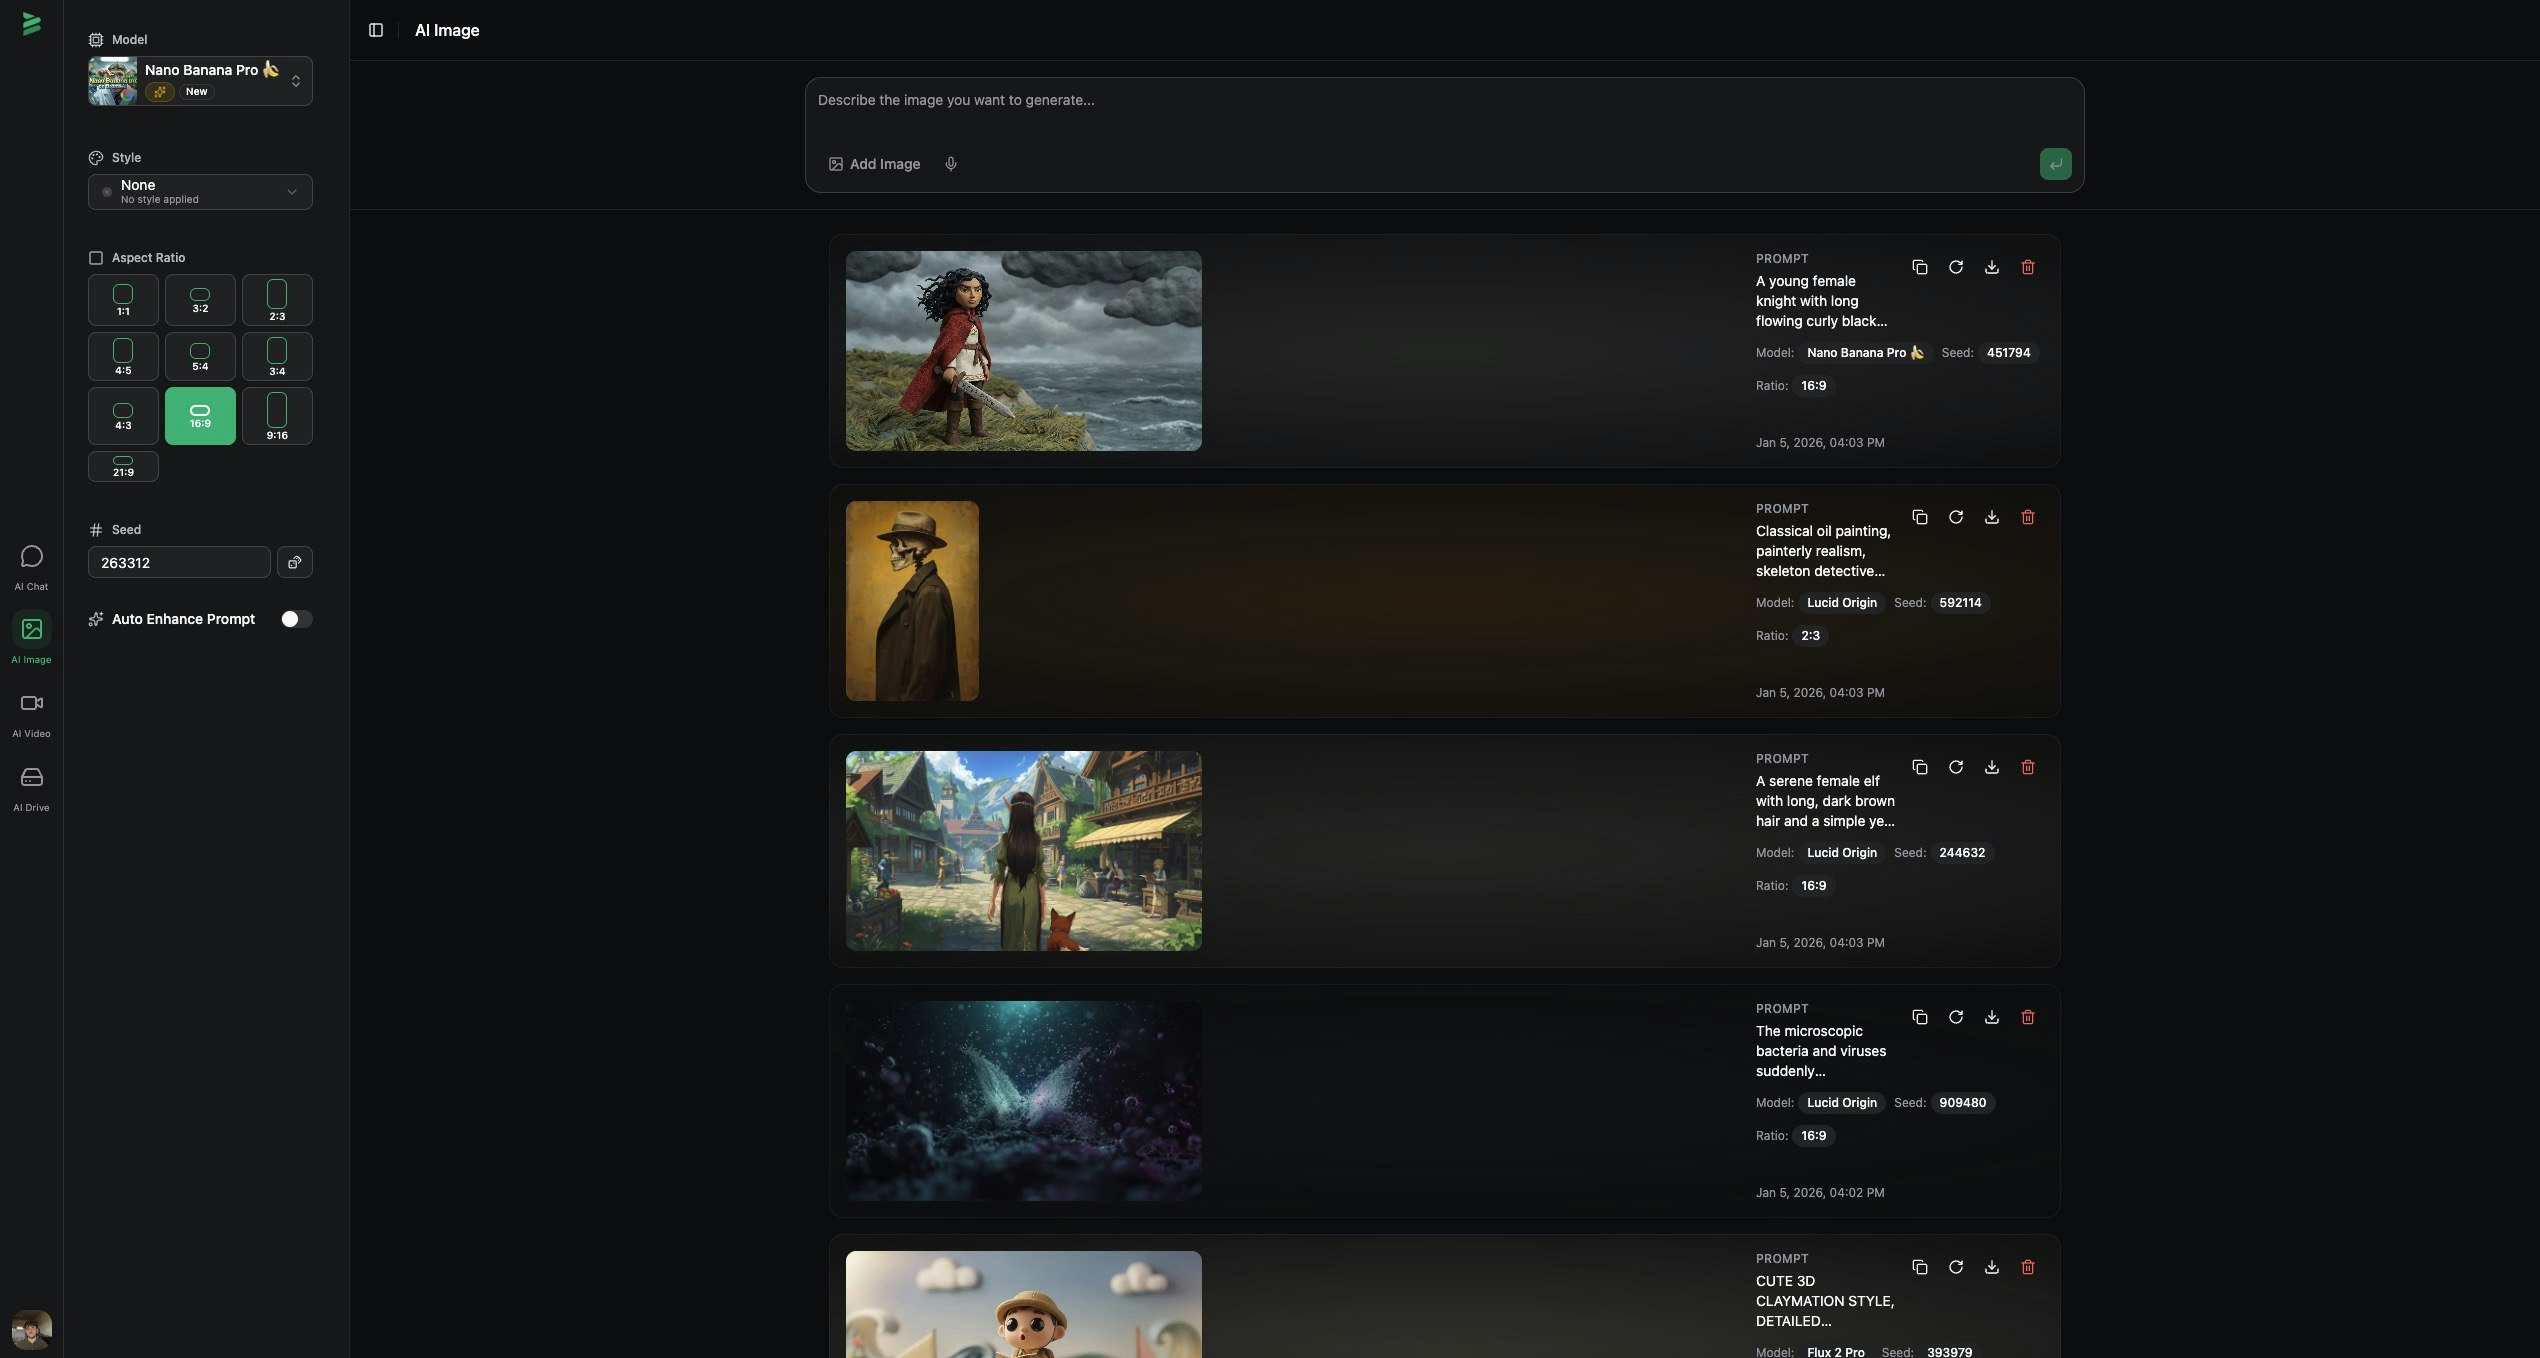Click the Add Image button
This screenshot has width=2540, height=1358.
[874, 163]
